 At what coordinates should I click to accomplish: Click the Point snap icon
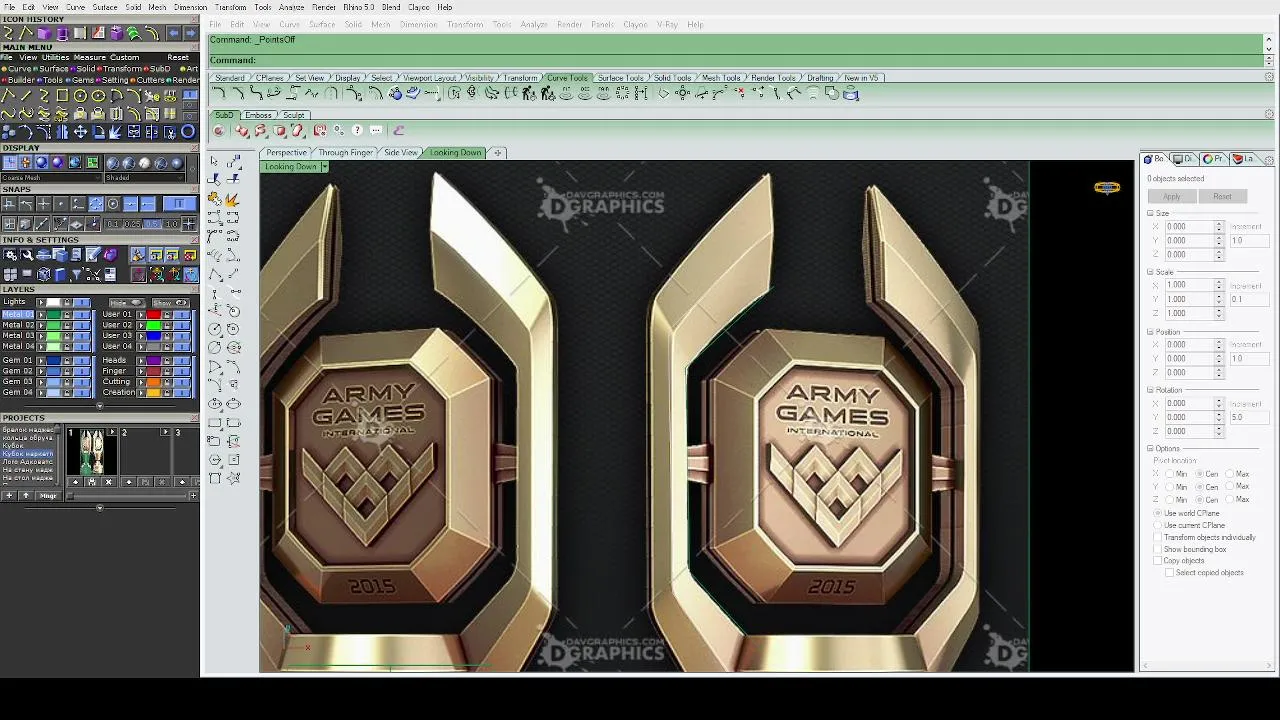[x=61, y=204]
